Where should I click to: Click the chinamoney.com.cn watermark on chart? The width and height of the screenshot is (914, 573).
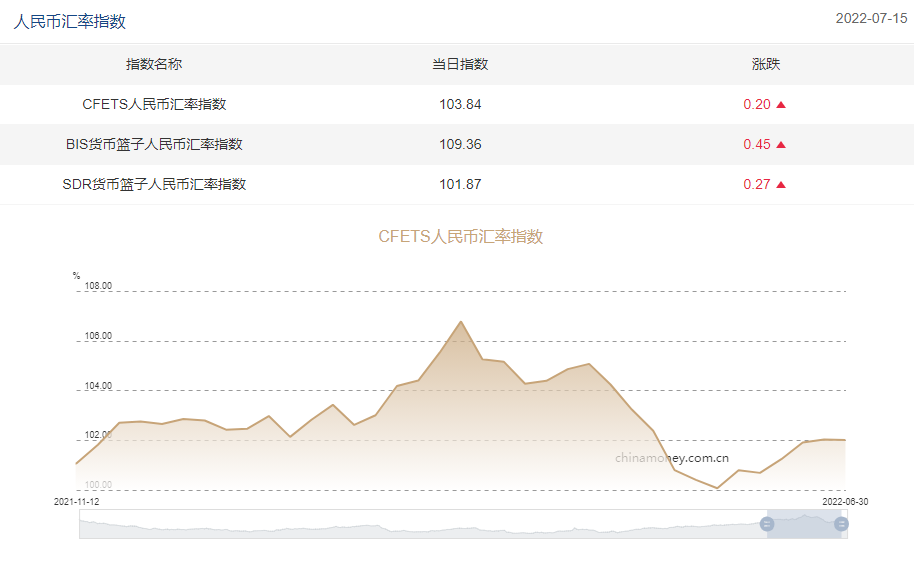(x=672, y=457)
